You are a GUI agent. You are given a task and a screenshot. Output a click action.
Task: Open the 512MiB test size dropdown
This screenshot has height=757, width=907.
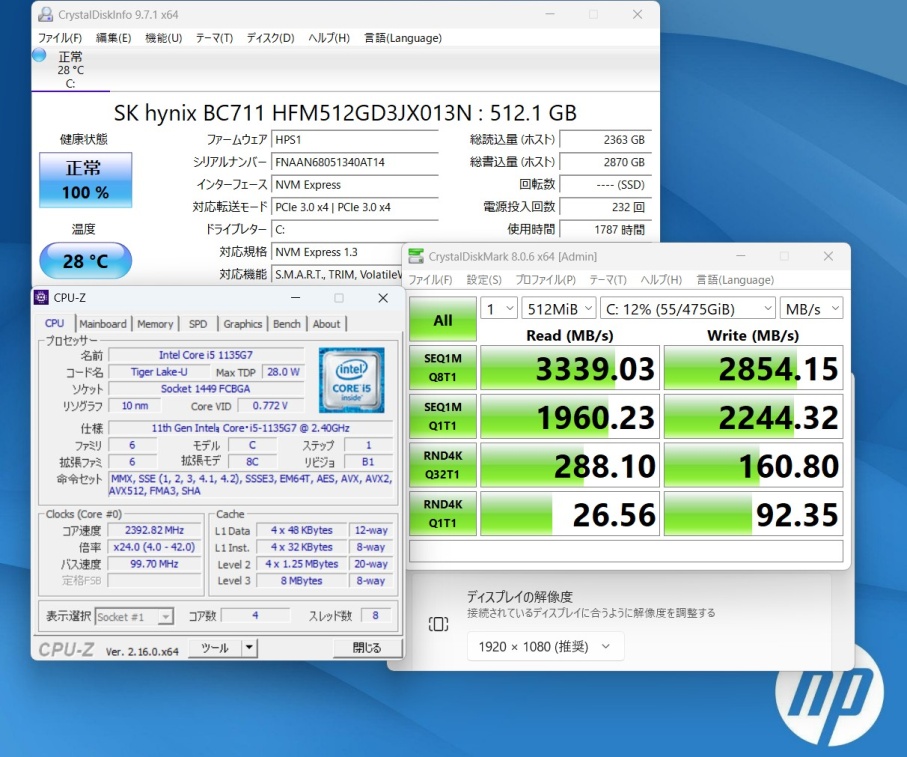click(x=559, y=309)
